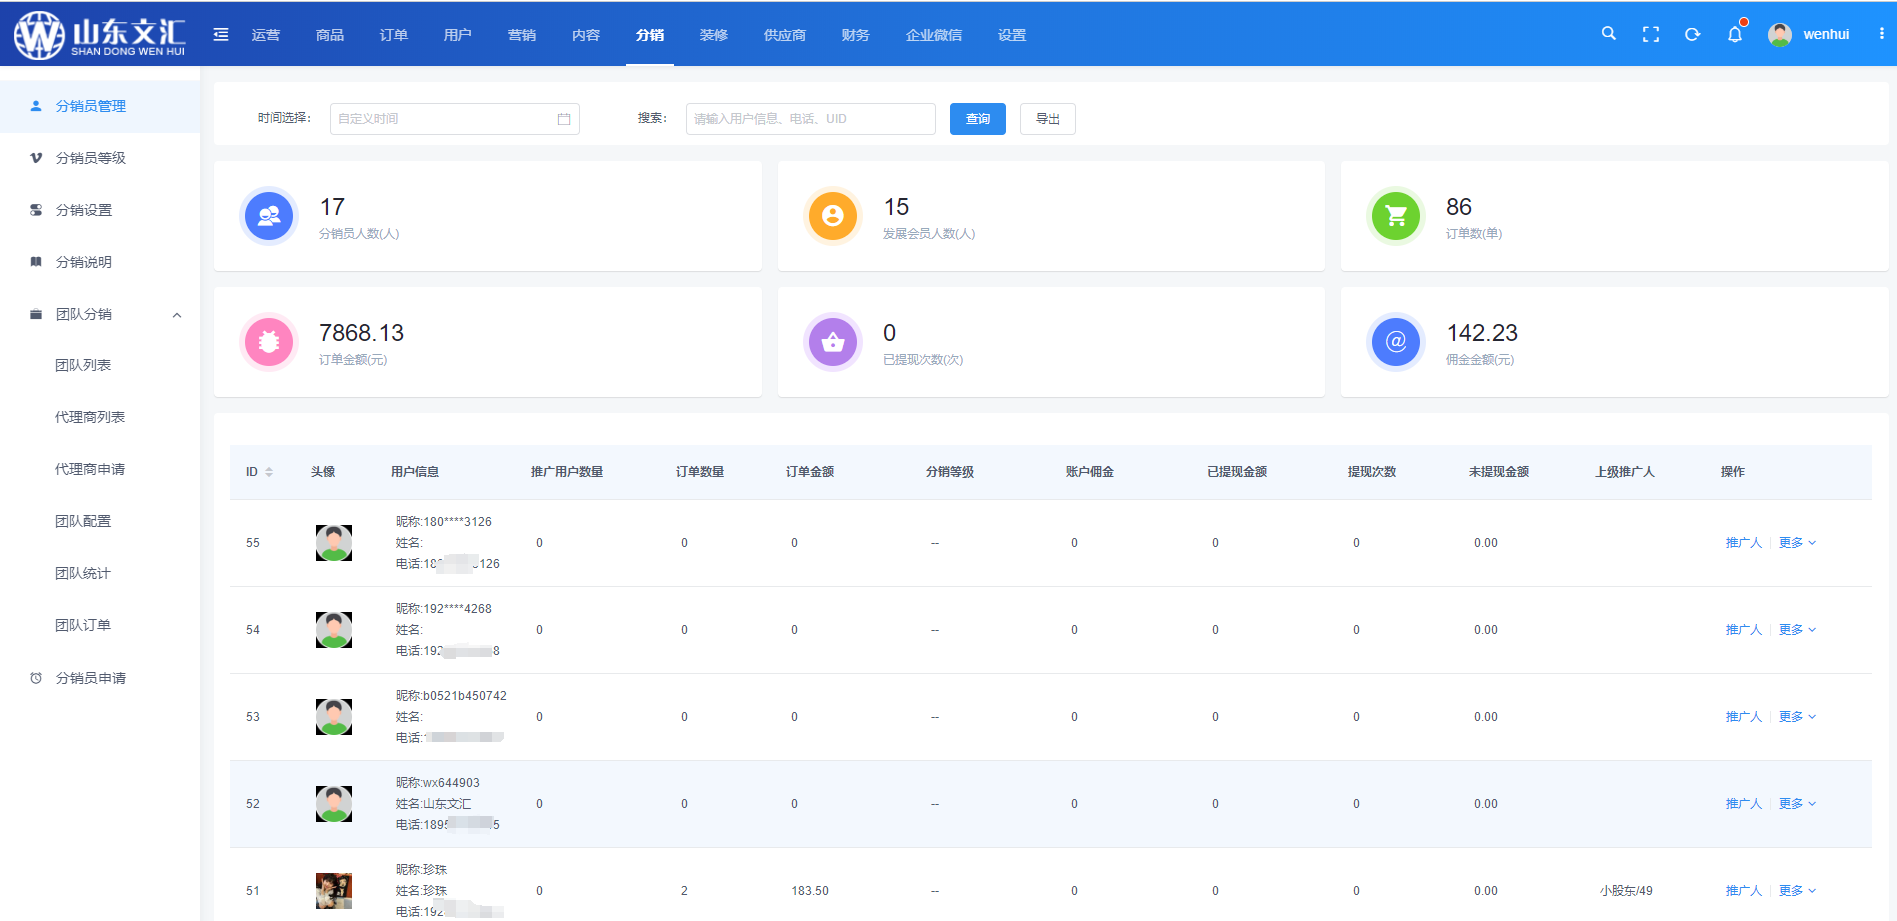1897x921 pixels.
Task: Open the 企业微信 top menu
Action: point(934,35)
